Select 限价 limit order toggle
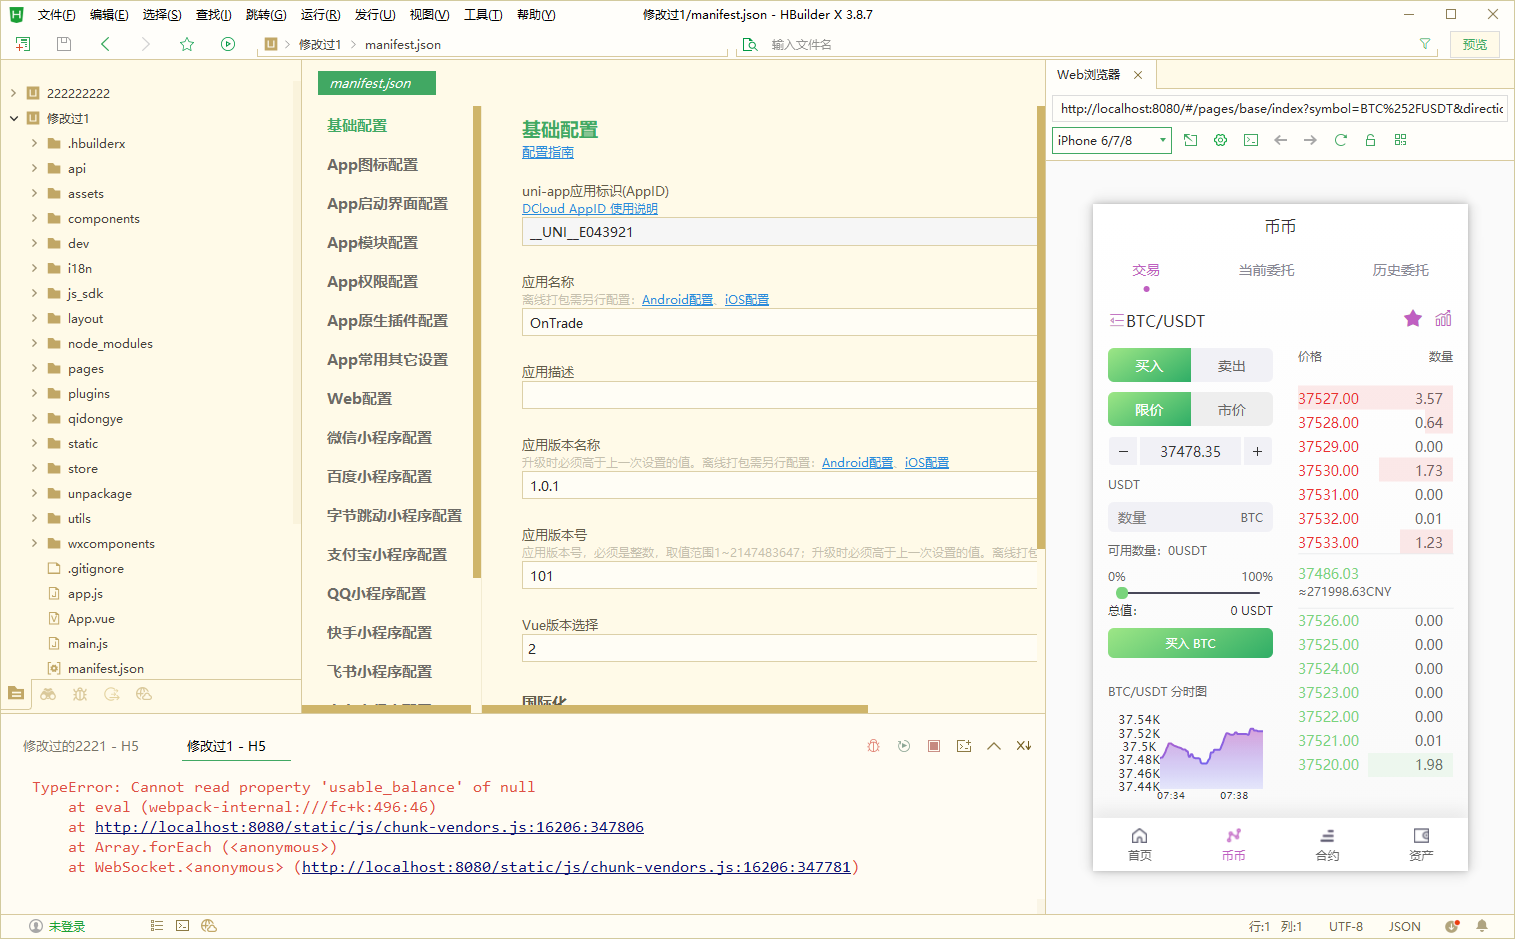Viewport: 1515px width, 939px height. (1149, 410)
